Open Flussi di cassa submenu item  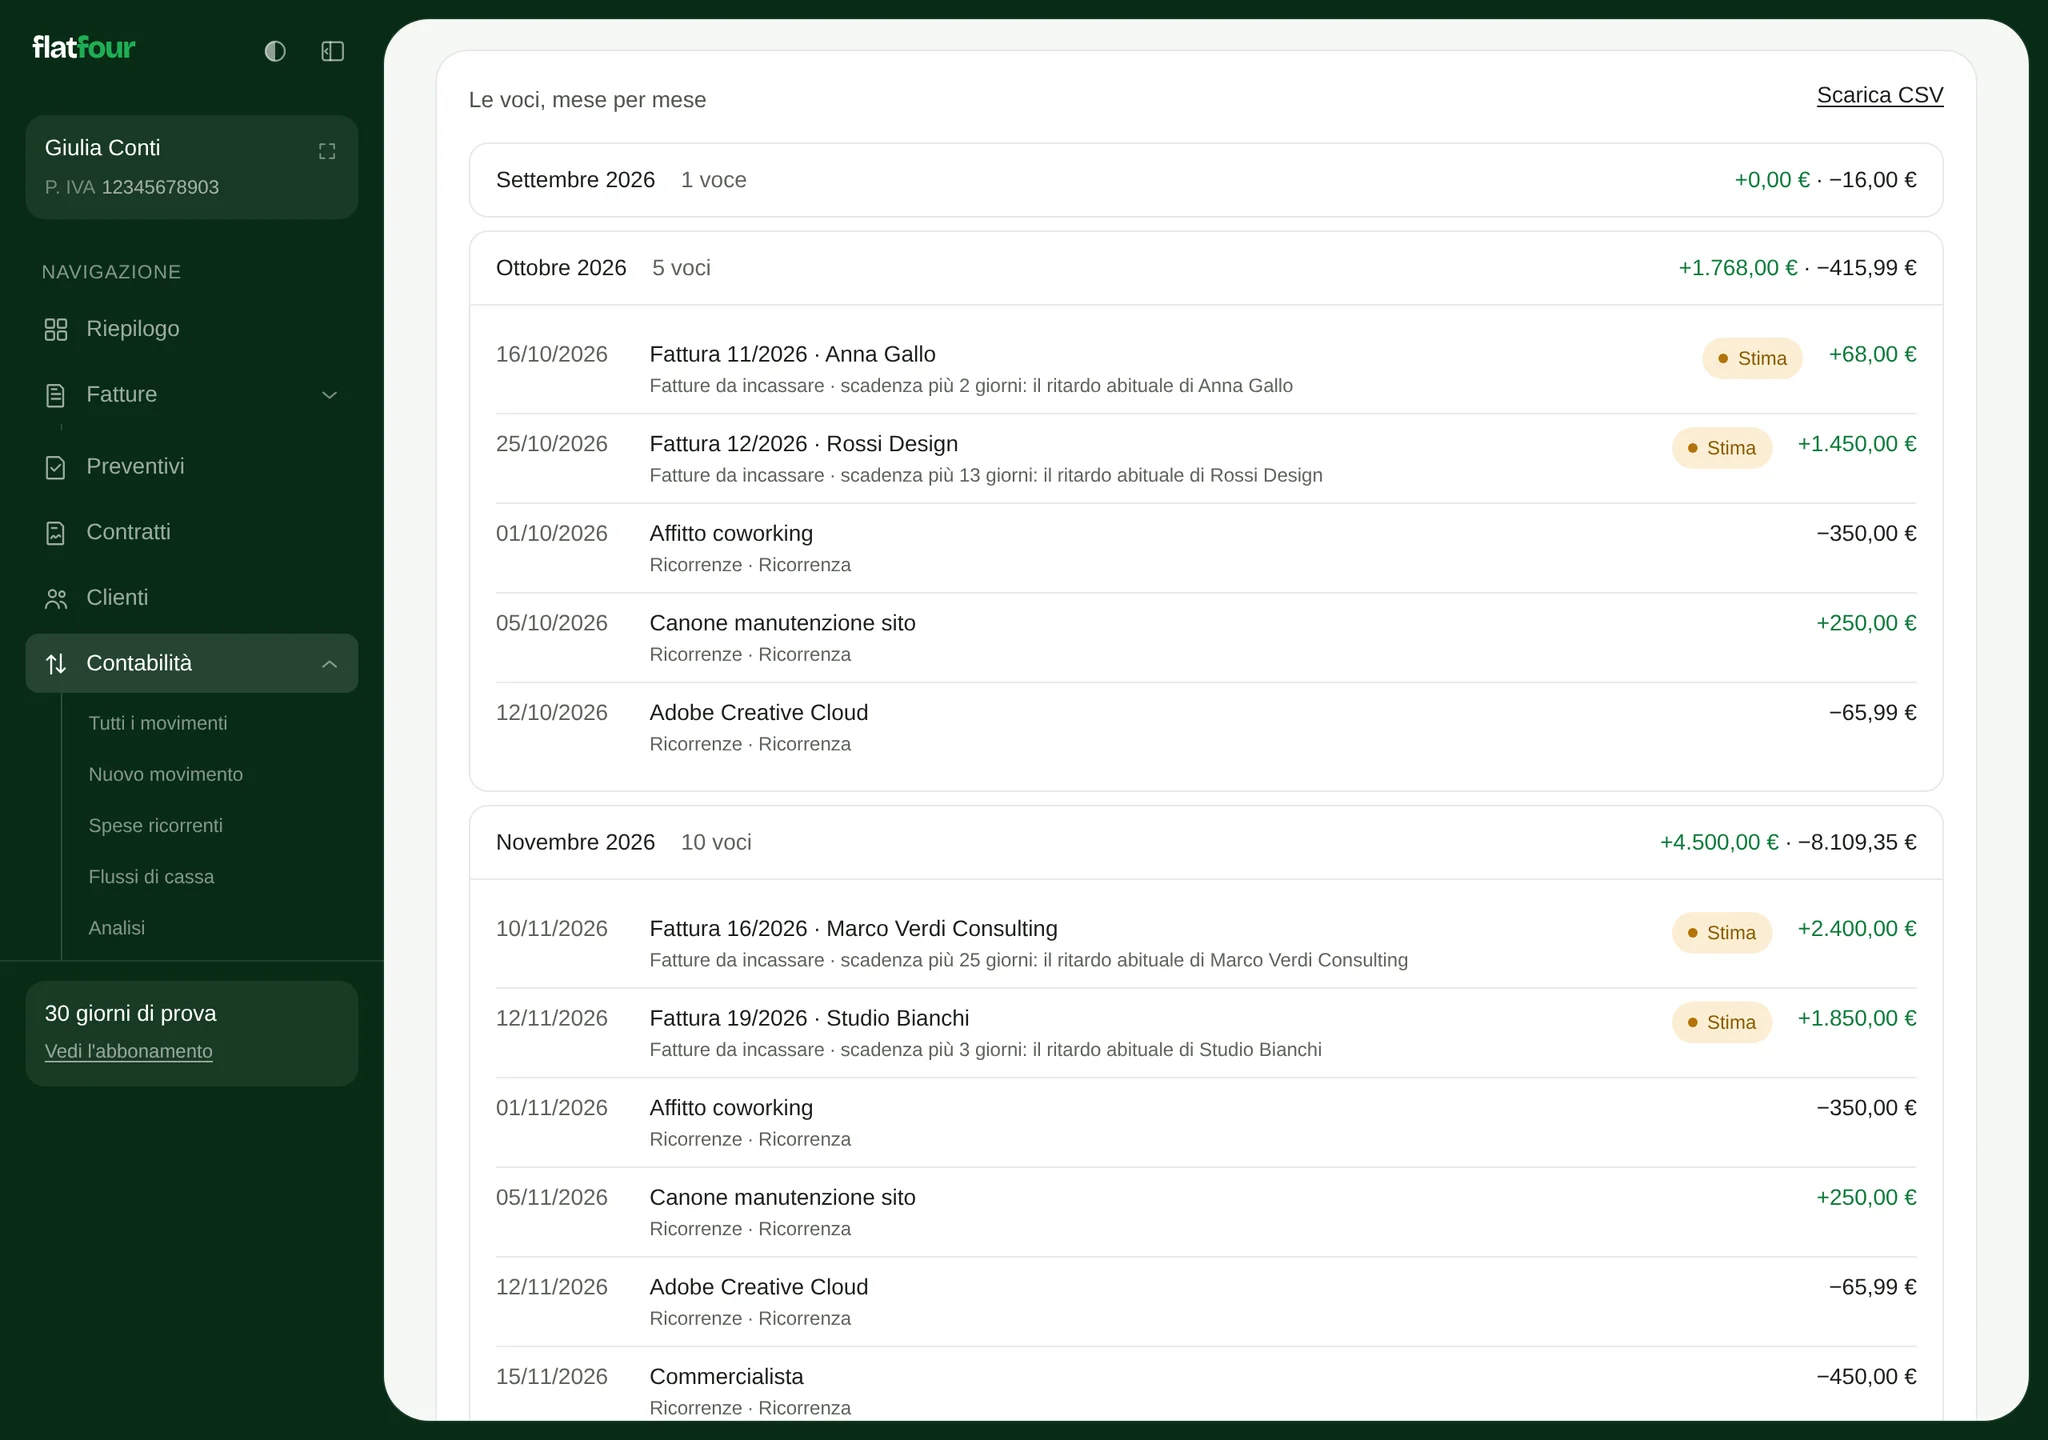pyautogui.click(x=152, y=877)
